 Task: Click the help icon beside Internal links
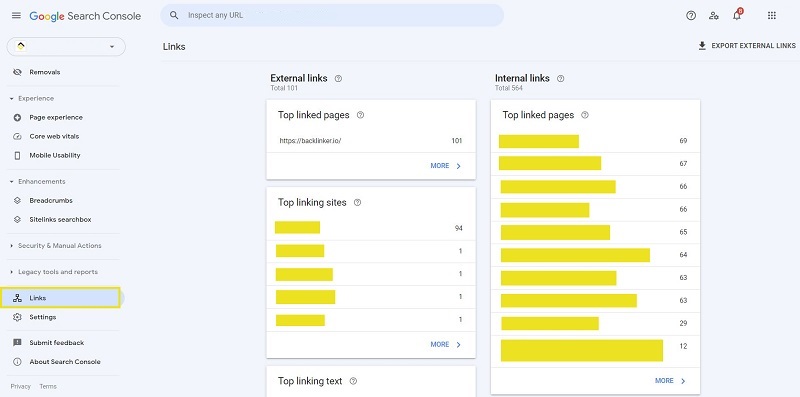(x=560, y=79)
